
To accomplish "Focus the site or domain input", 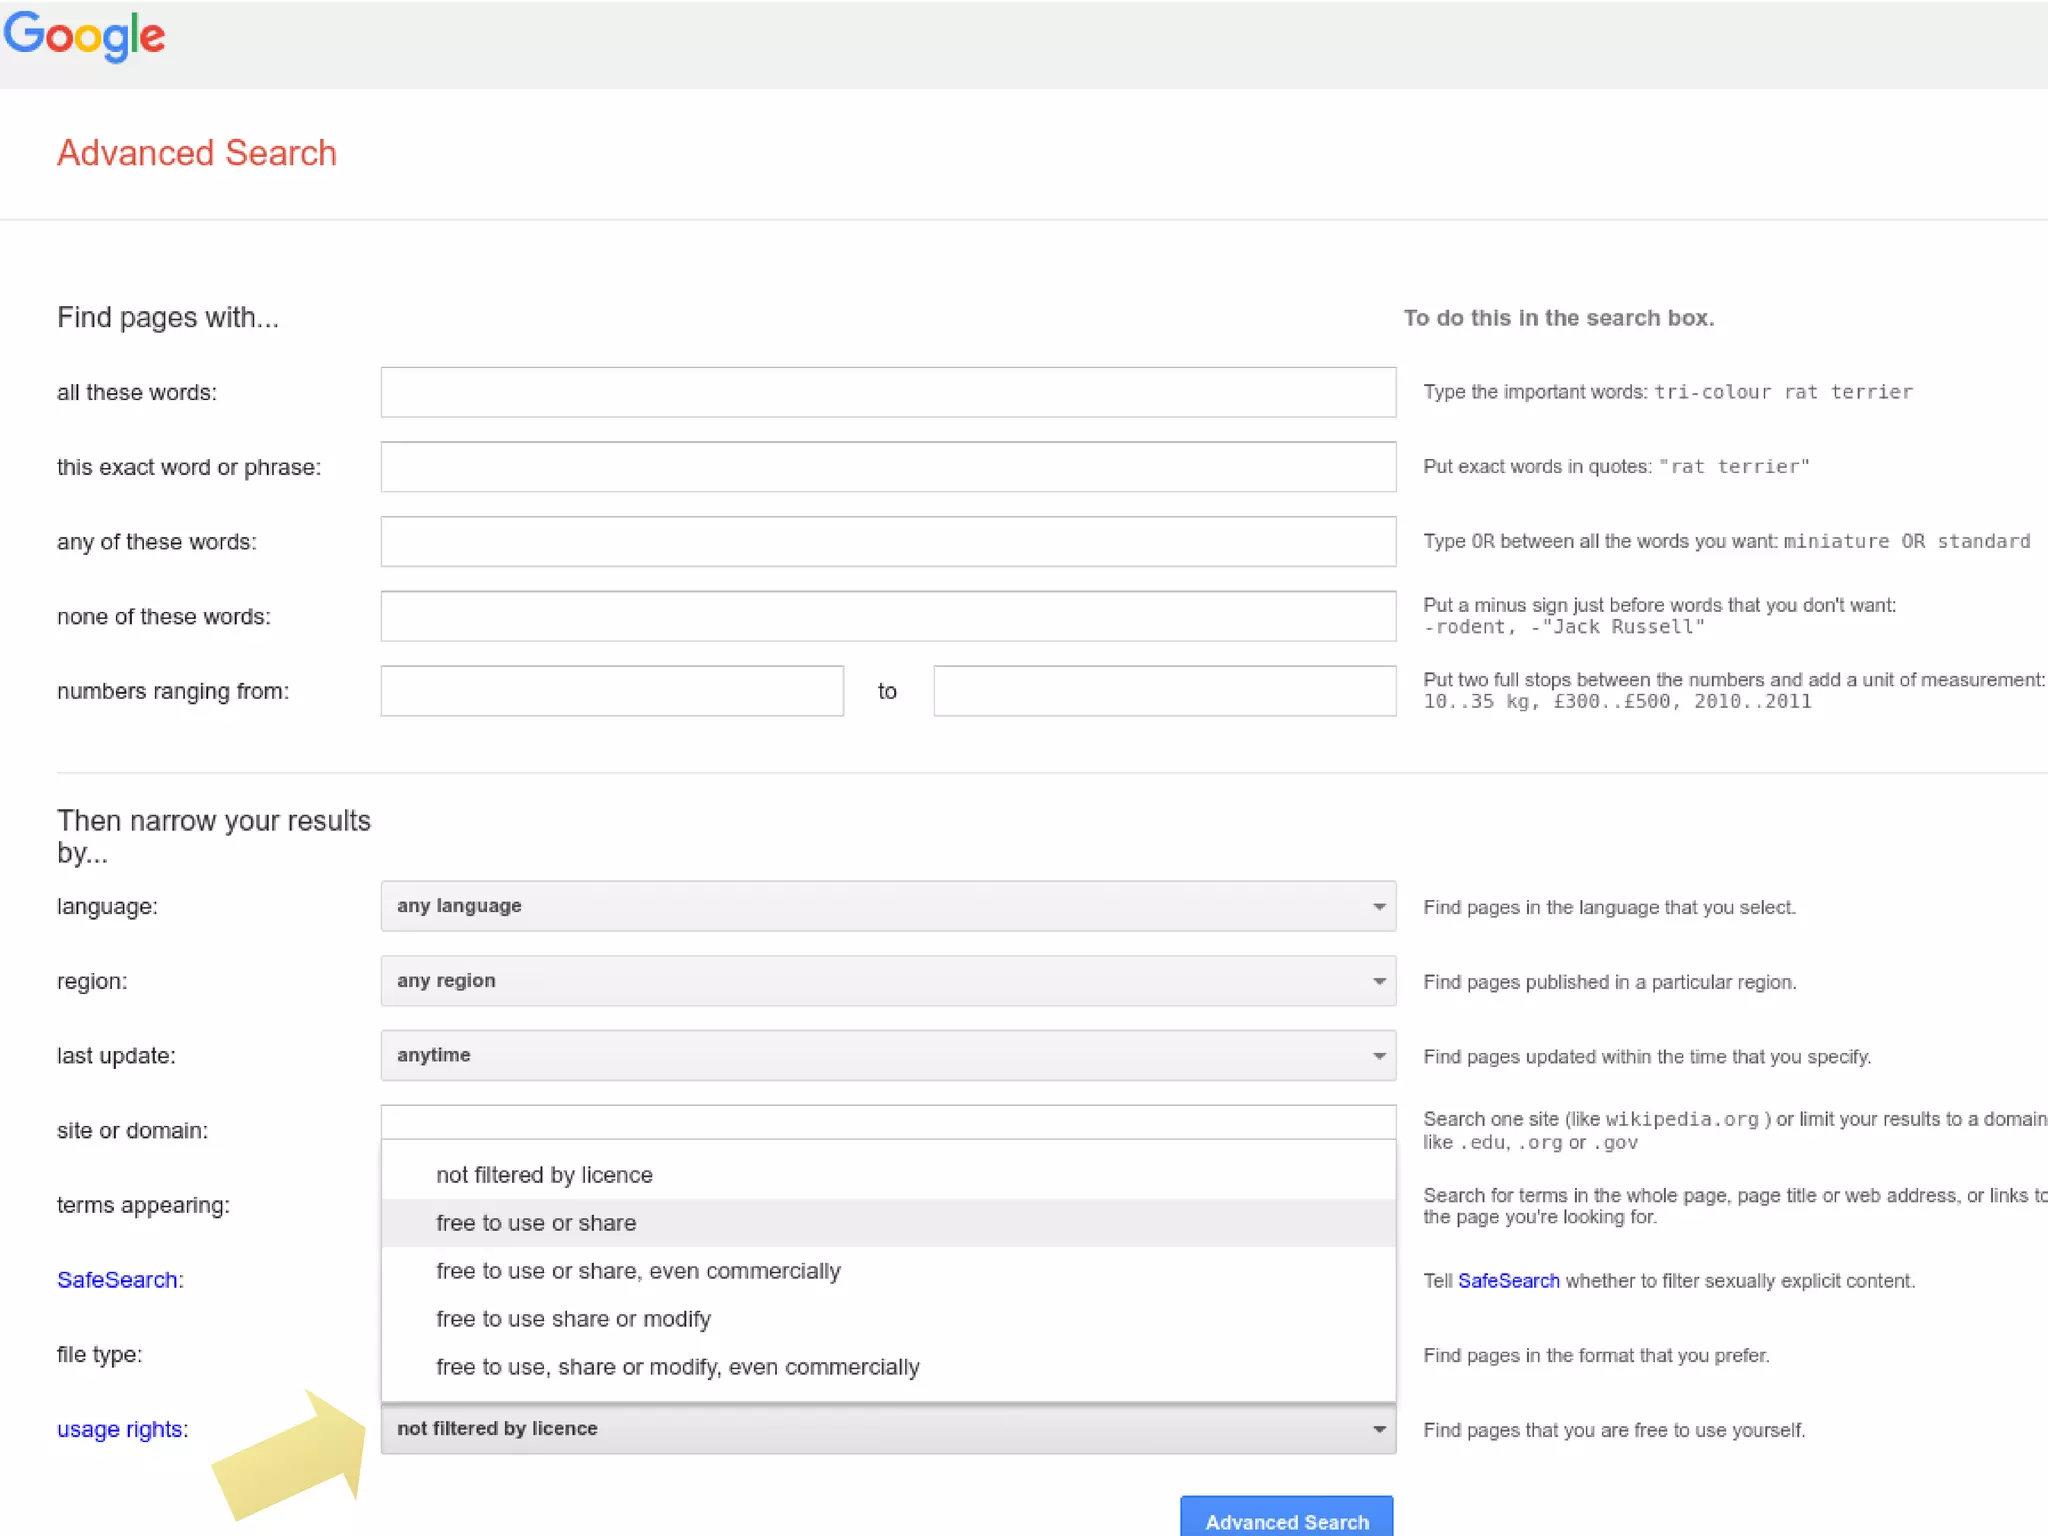I will click(x=887, y=1121).
